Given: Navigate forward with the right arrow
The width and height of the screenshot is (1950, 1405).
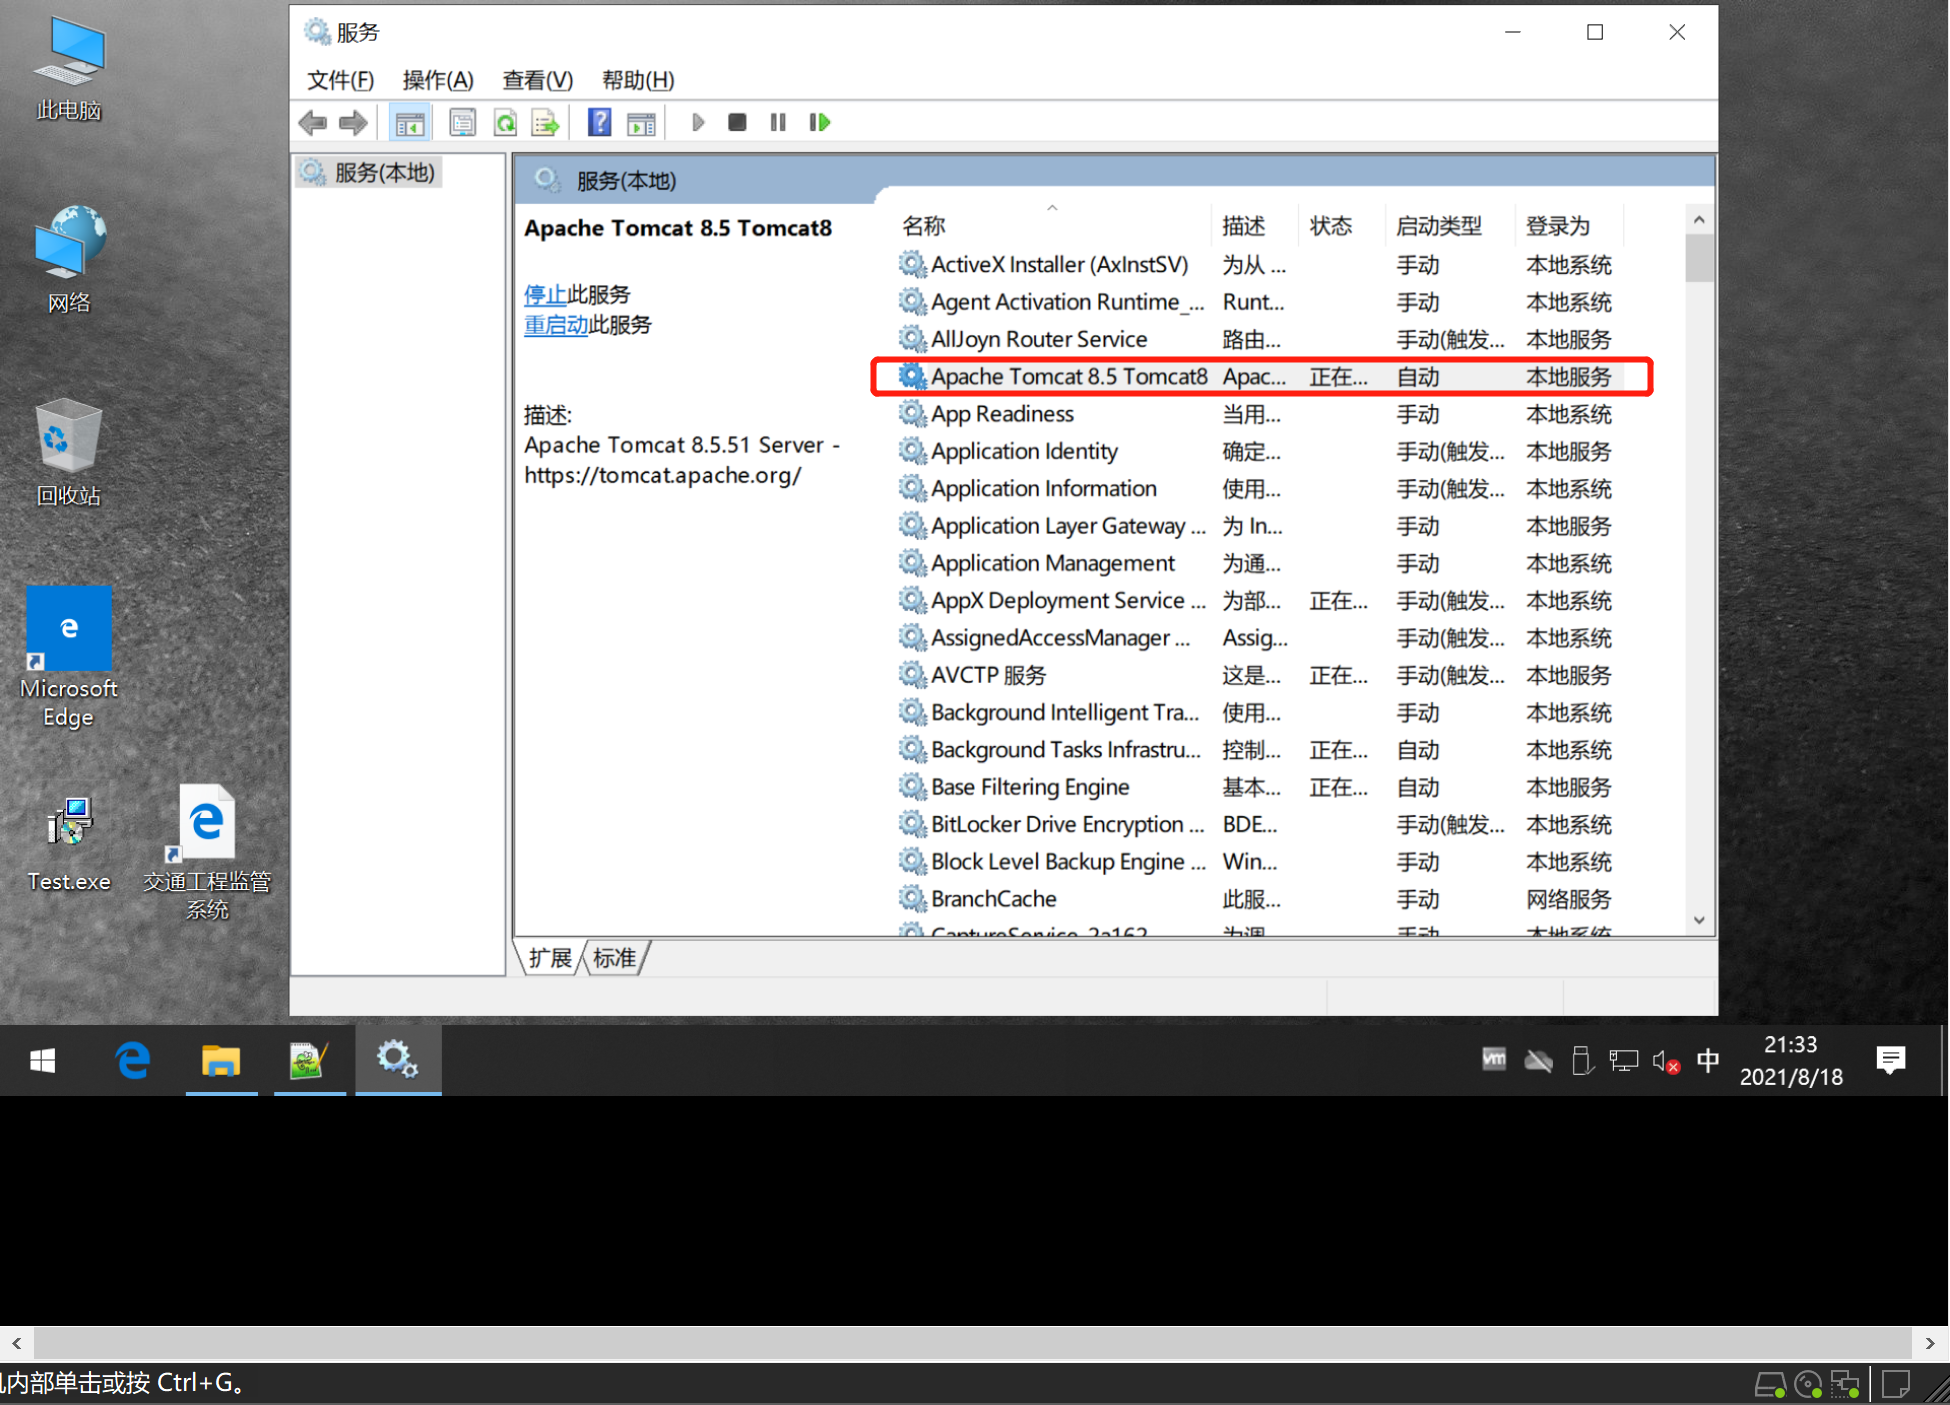Looking at the screenshot, I should [352, 122].
